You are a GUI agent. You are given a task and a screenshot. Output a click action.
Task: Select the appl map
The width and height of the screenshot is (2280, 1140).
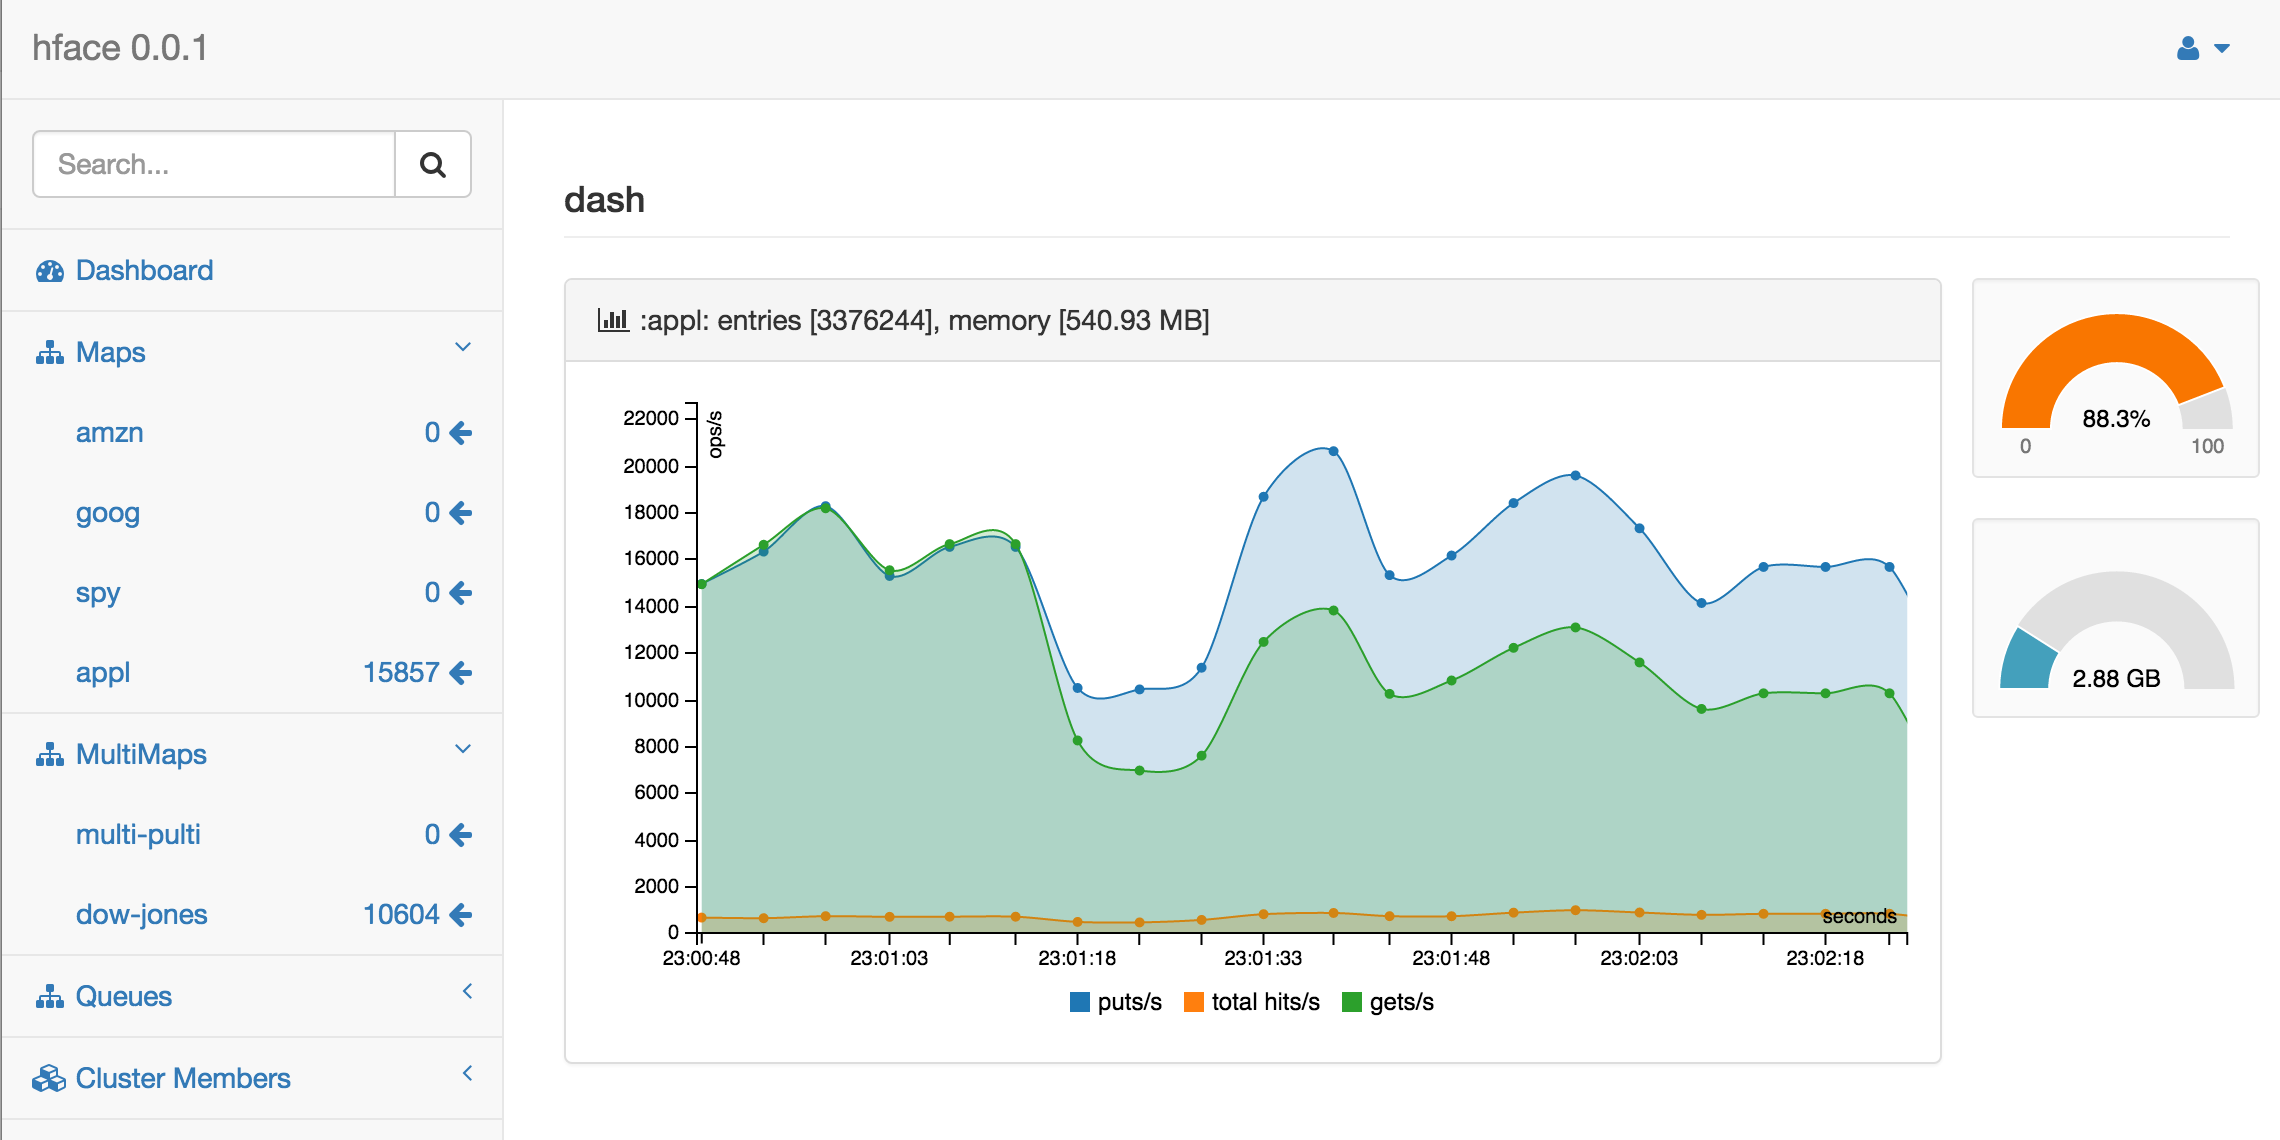click(103, 673)
